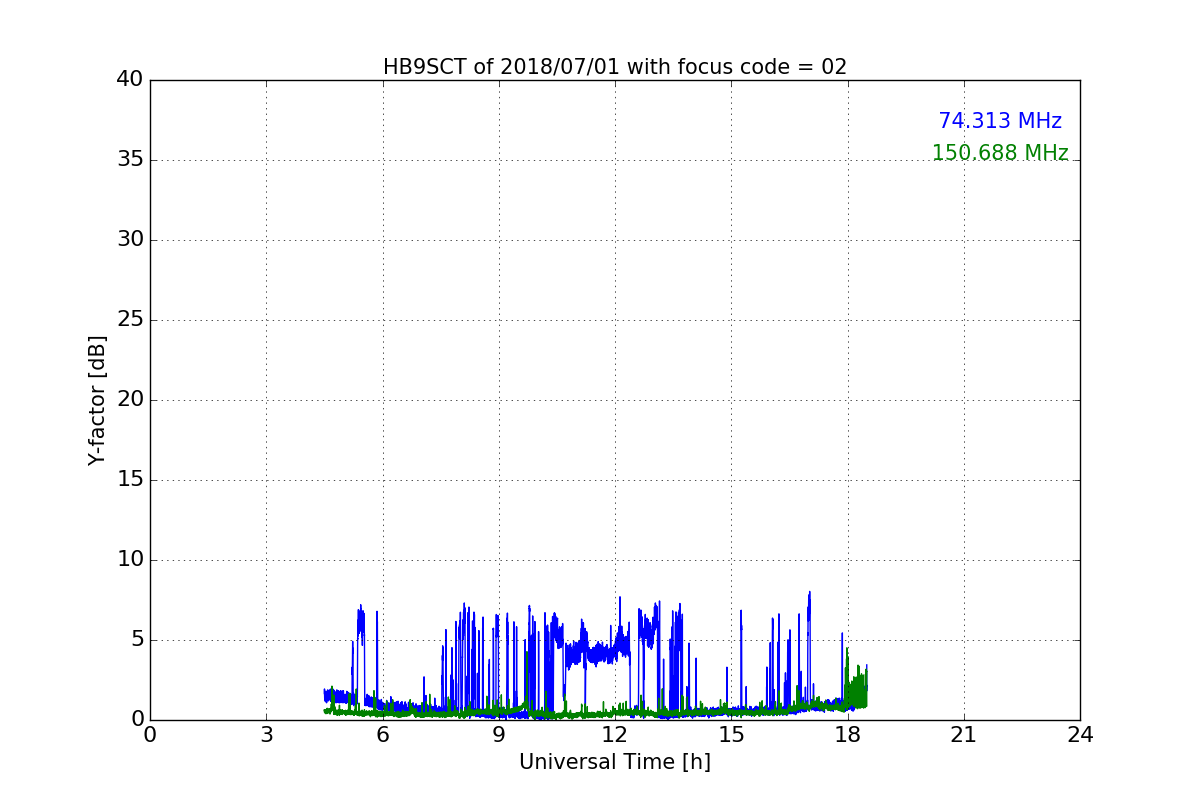Viewport: 1200px width, 800px height.
Task: Select the blue '74.313 MHz' legend label
Action: pyautogui.click(x=1000, y=121)
